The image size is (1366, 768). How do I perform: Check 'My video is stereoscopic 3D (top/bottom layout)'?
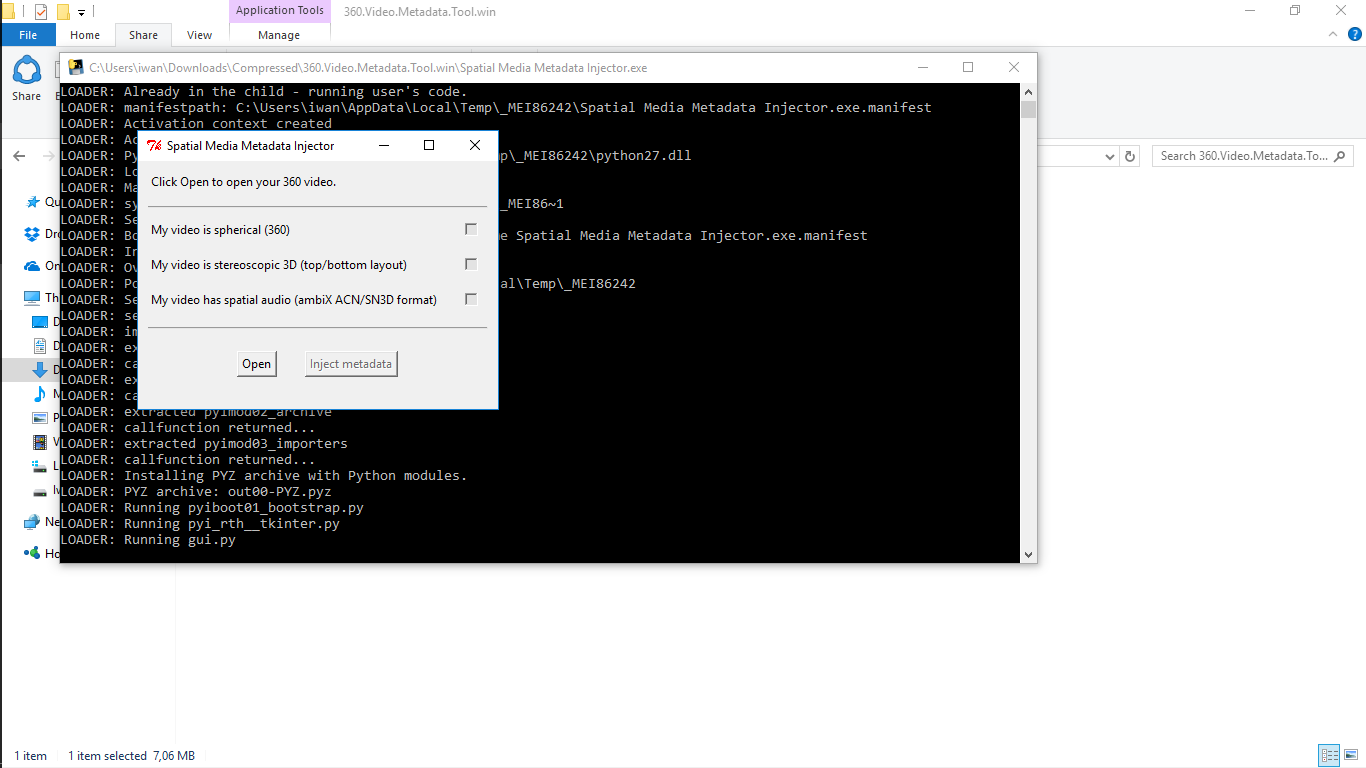click(x=470, y=264)
